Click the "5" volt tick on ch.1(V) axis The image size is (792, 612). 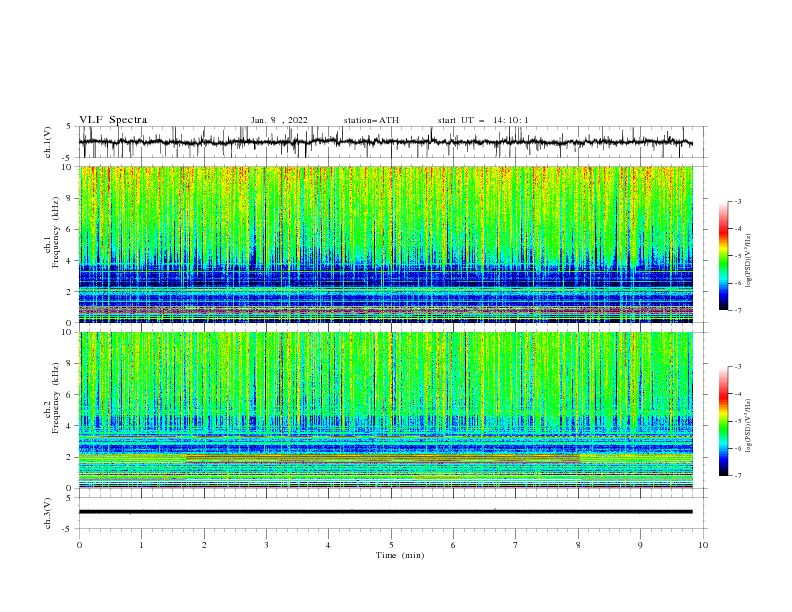pyautogui.click(x=70, y=126)
